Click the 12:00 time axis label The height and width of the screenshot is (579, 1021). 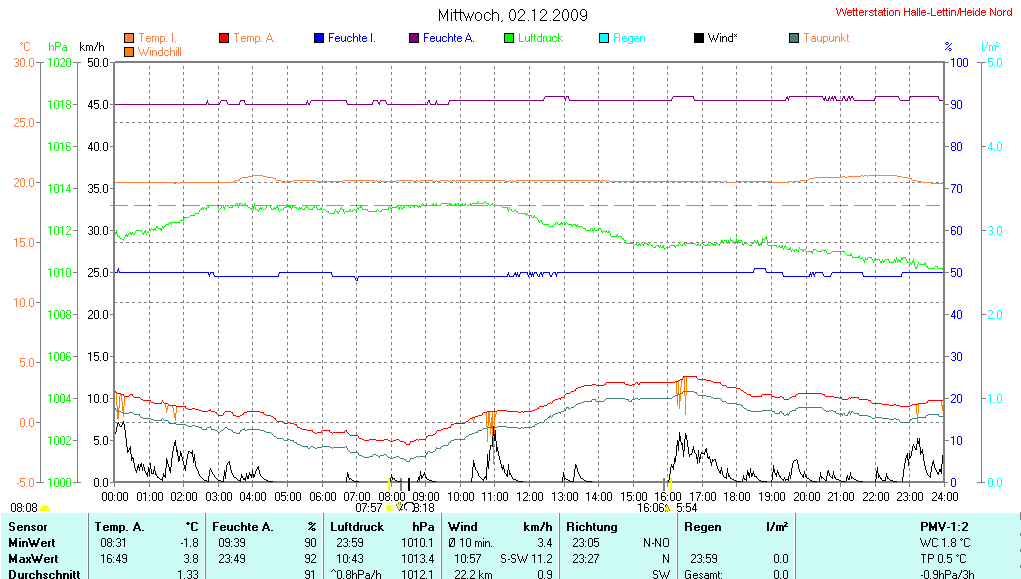(x=529, y=496)
